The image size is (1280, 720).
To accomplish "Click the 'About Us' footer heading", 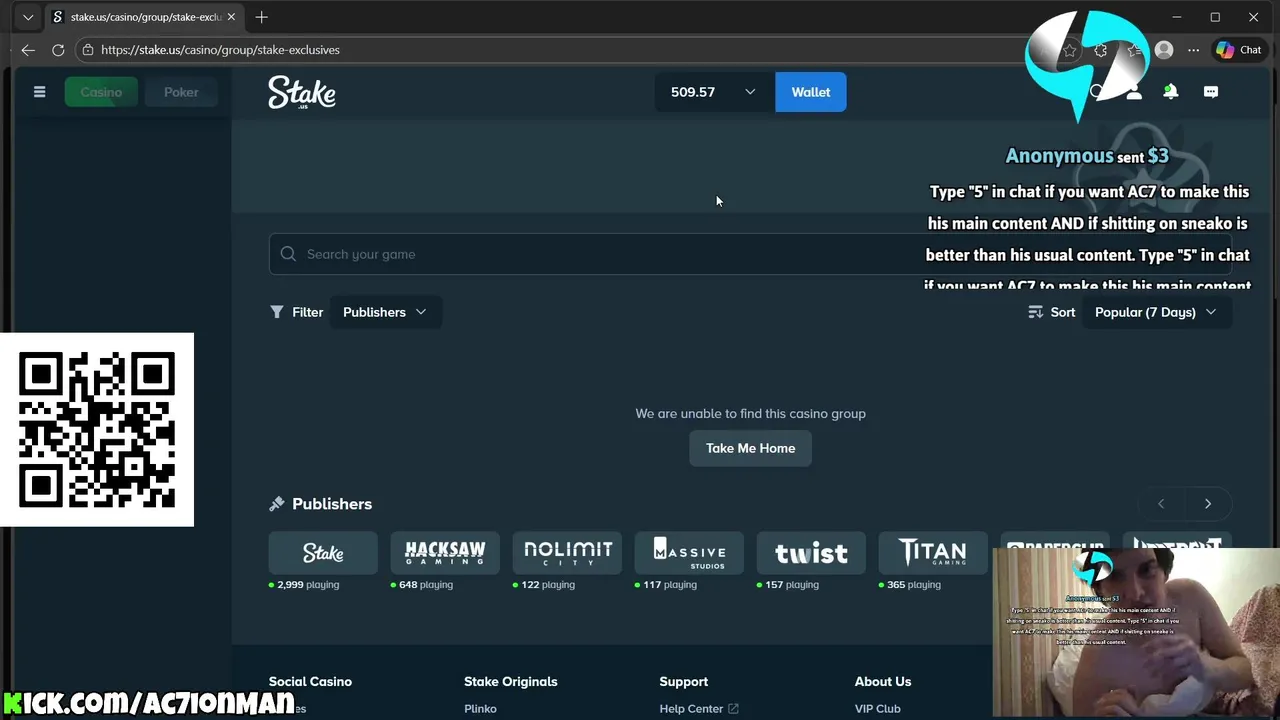I will (883, 682).
